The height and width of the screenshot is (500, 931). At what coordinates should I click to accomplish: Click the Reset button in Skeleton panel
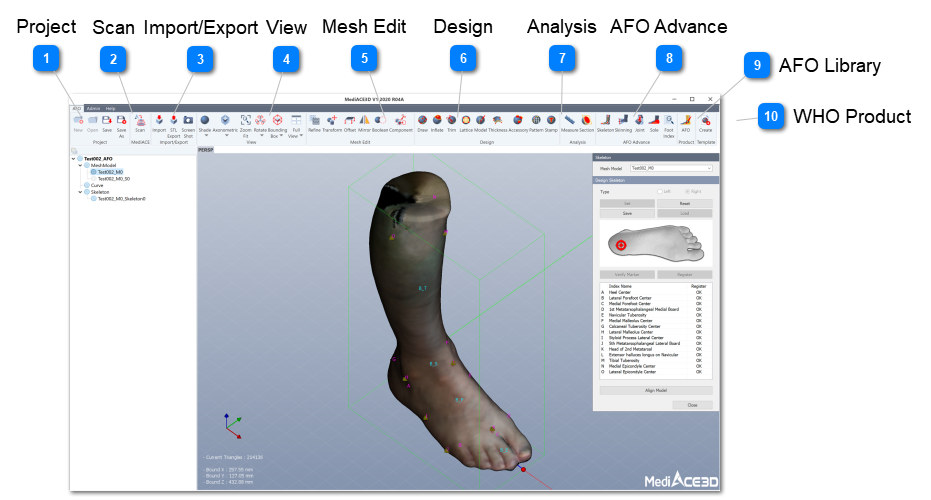(685, 203)
